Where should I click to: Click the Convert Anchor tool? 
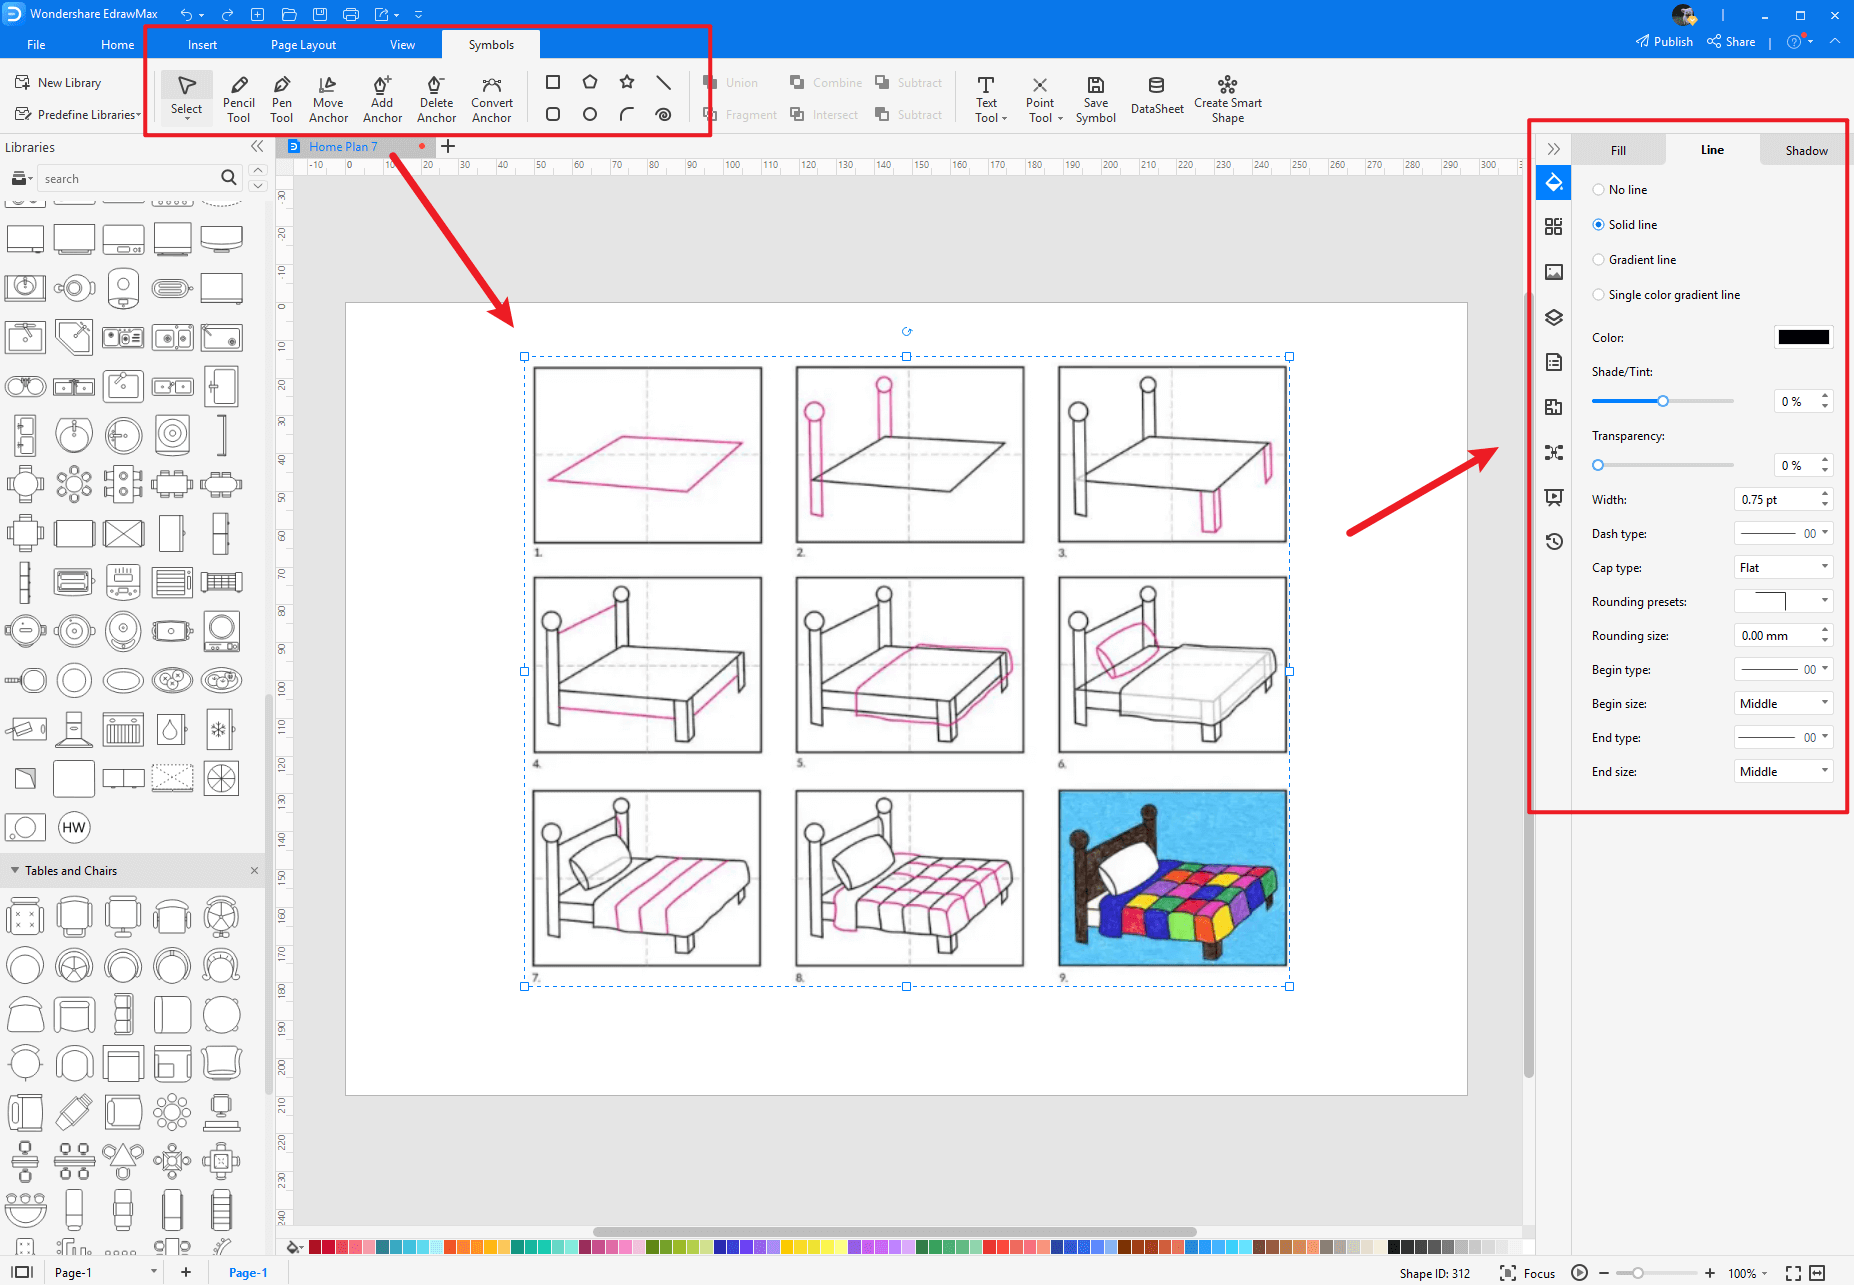tap(491, 98)
